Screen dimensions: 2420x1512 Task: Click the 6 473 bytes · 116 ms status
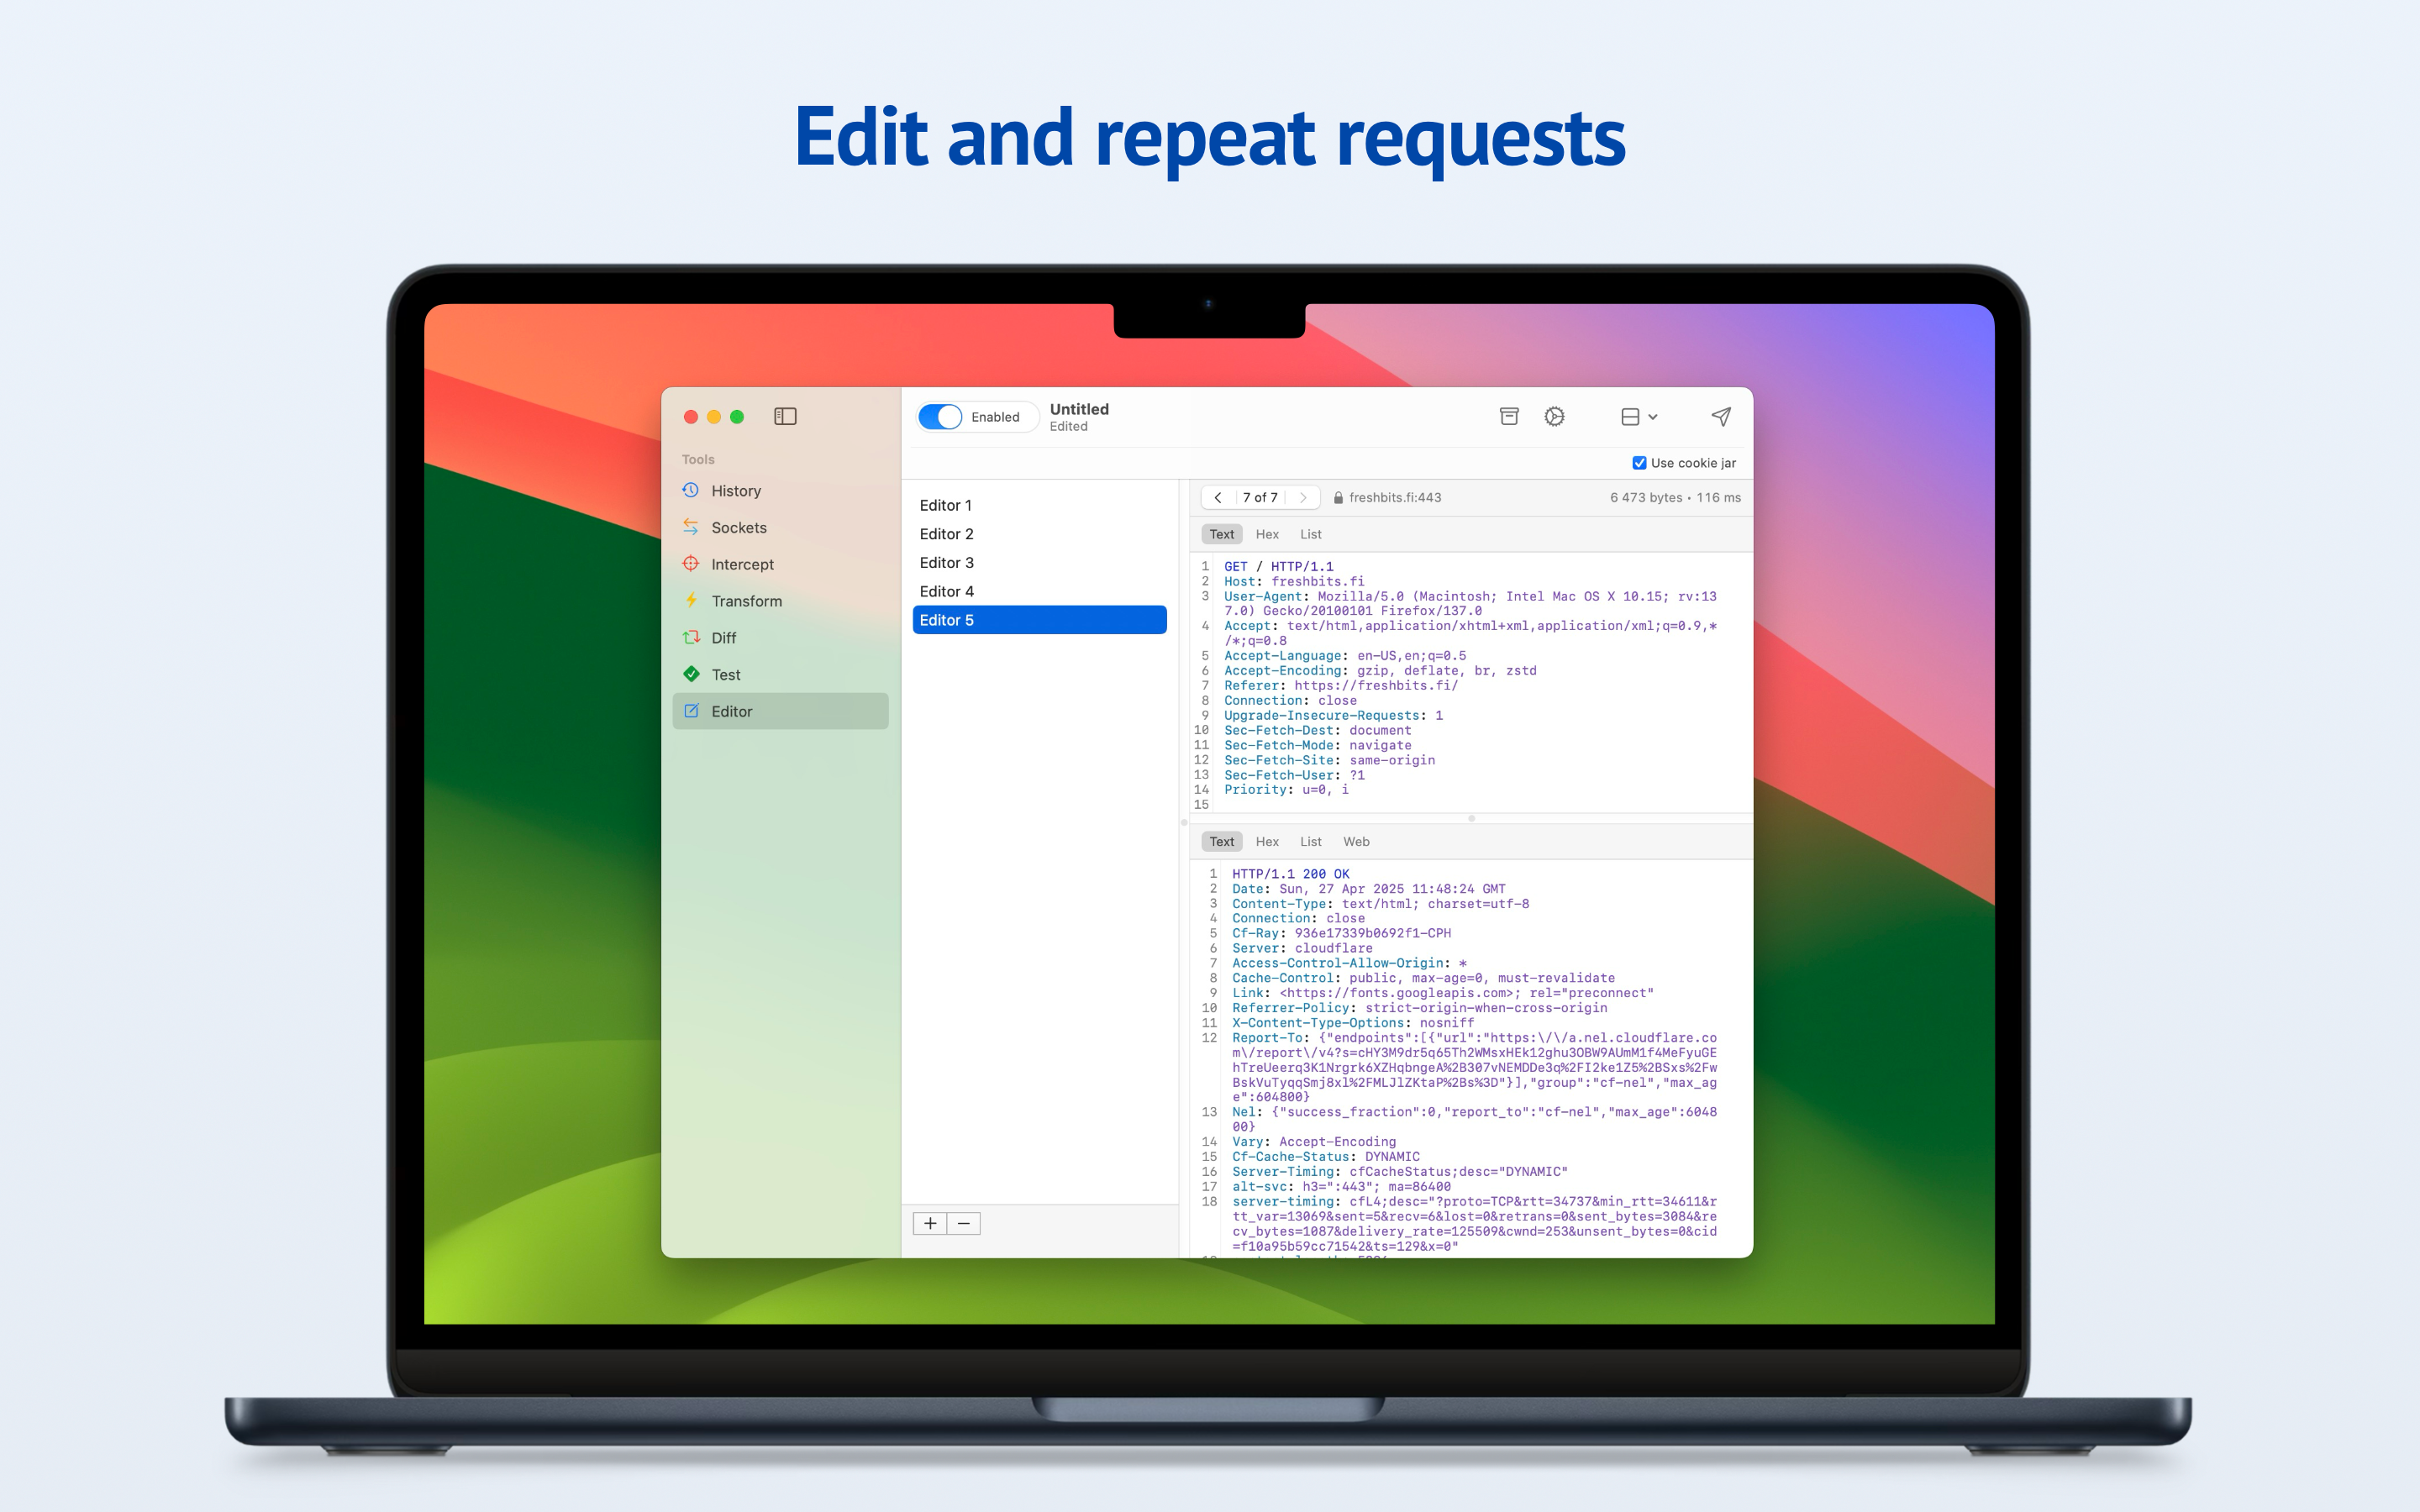(1675, 497)
